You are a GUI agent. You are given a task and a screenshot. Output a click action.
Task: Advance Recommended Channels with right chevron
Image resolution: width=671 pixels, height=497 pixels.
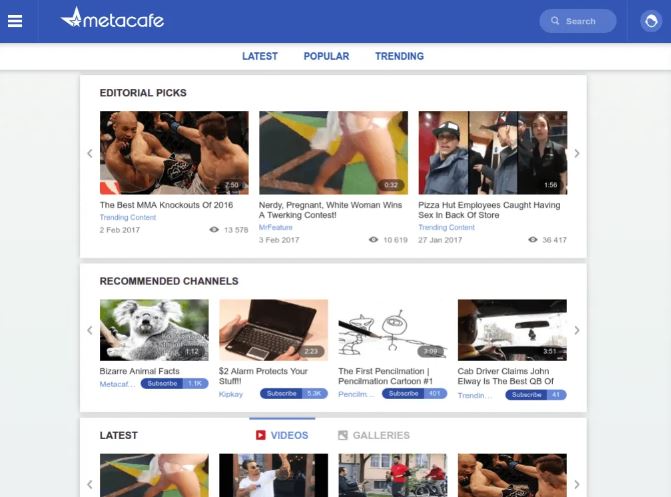577,330
